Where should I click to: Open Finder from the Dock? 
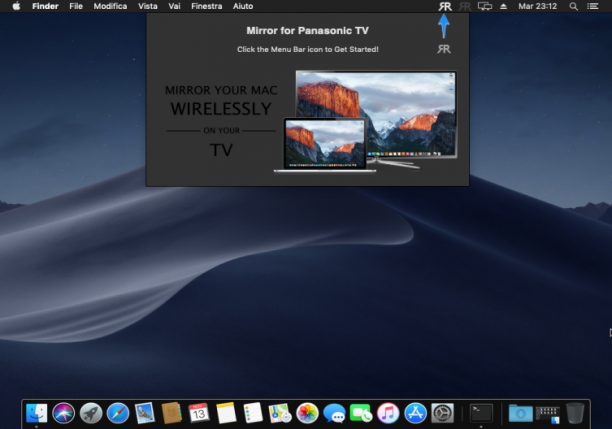tap(36, 413)
